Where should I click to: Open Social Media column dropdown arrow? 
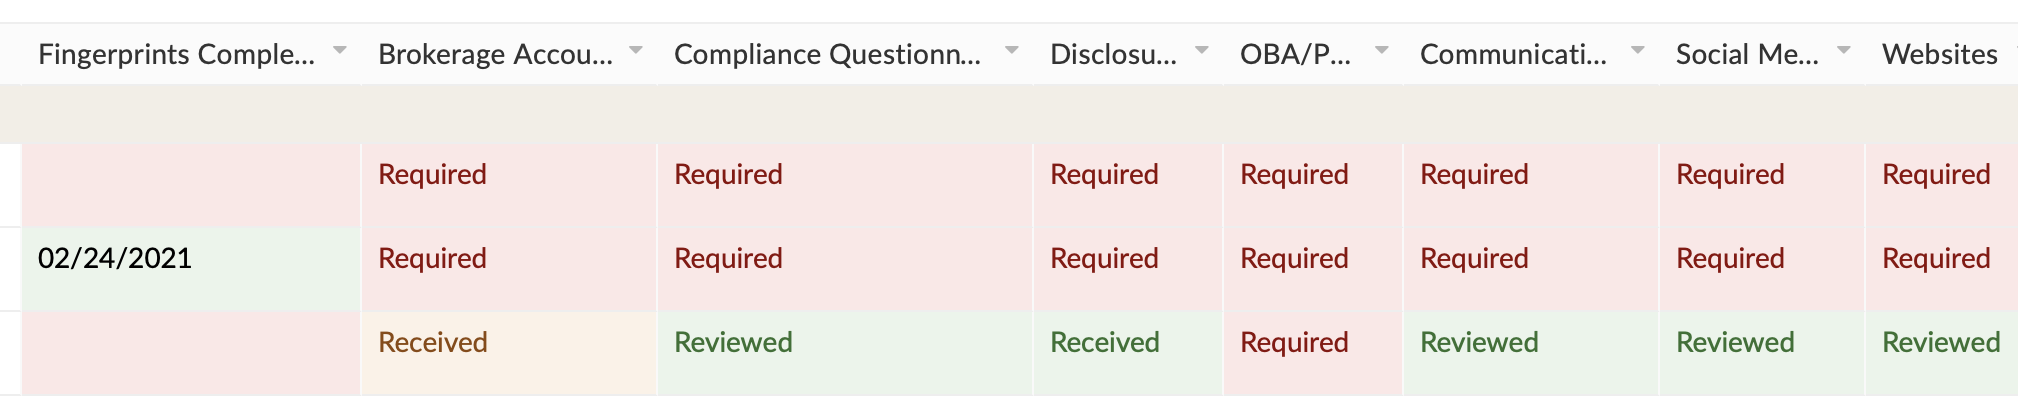point(1844,51)
